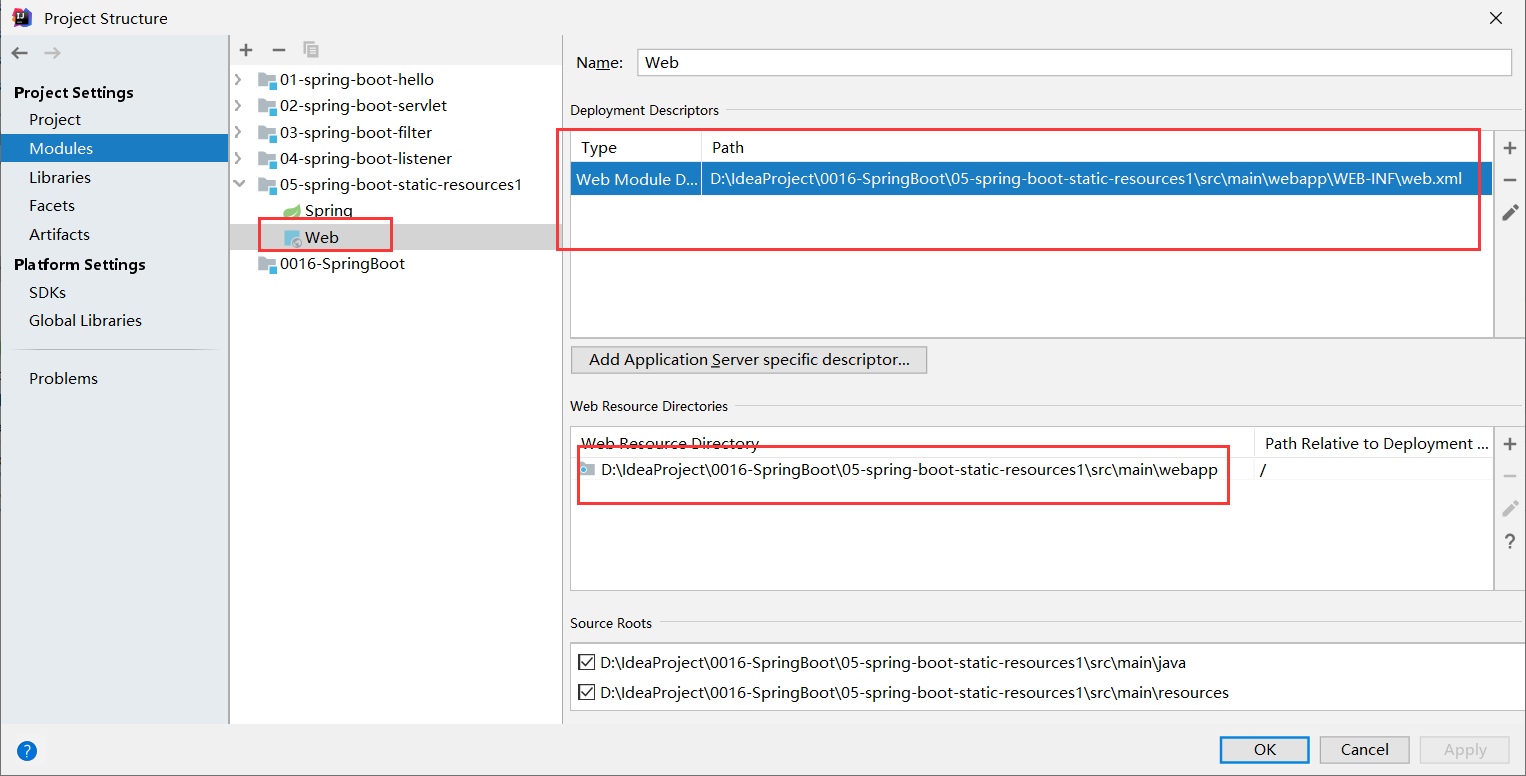1526x776 pixels.
Task: Click the "/" relative path cell
Action: 1373,469
